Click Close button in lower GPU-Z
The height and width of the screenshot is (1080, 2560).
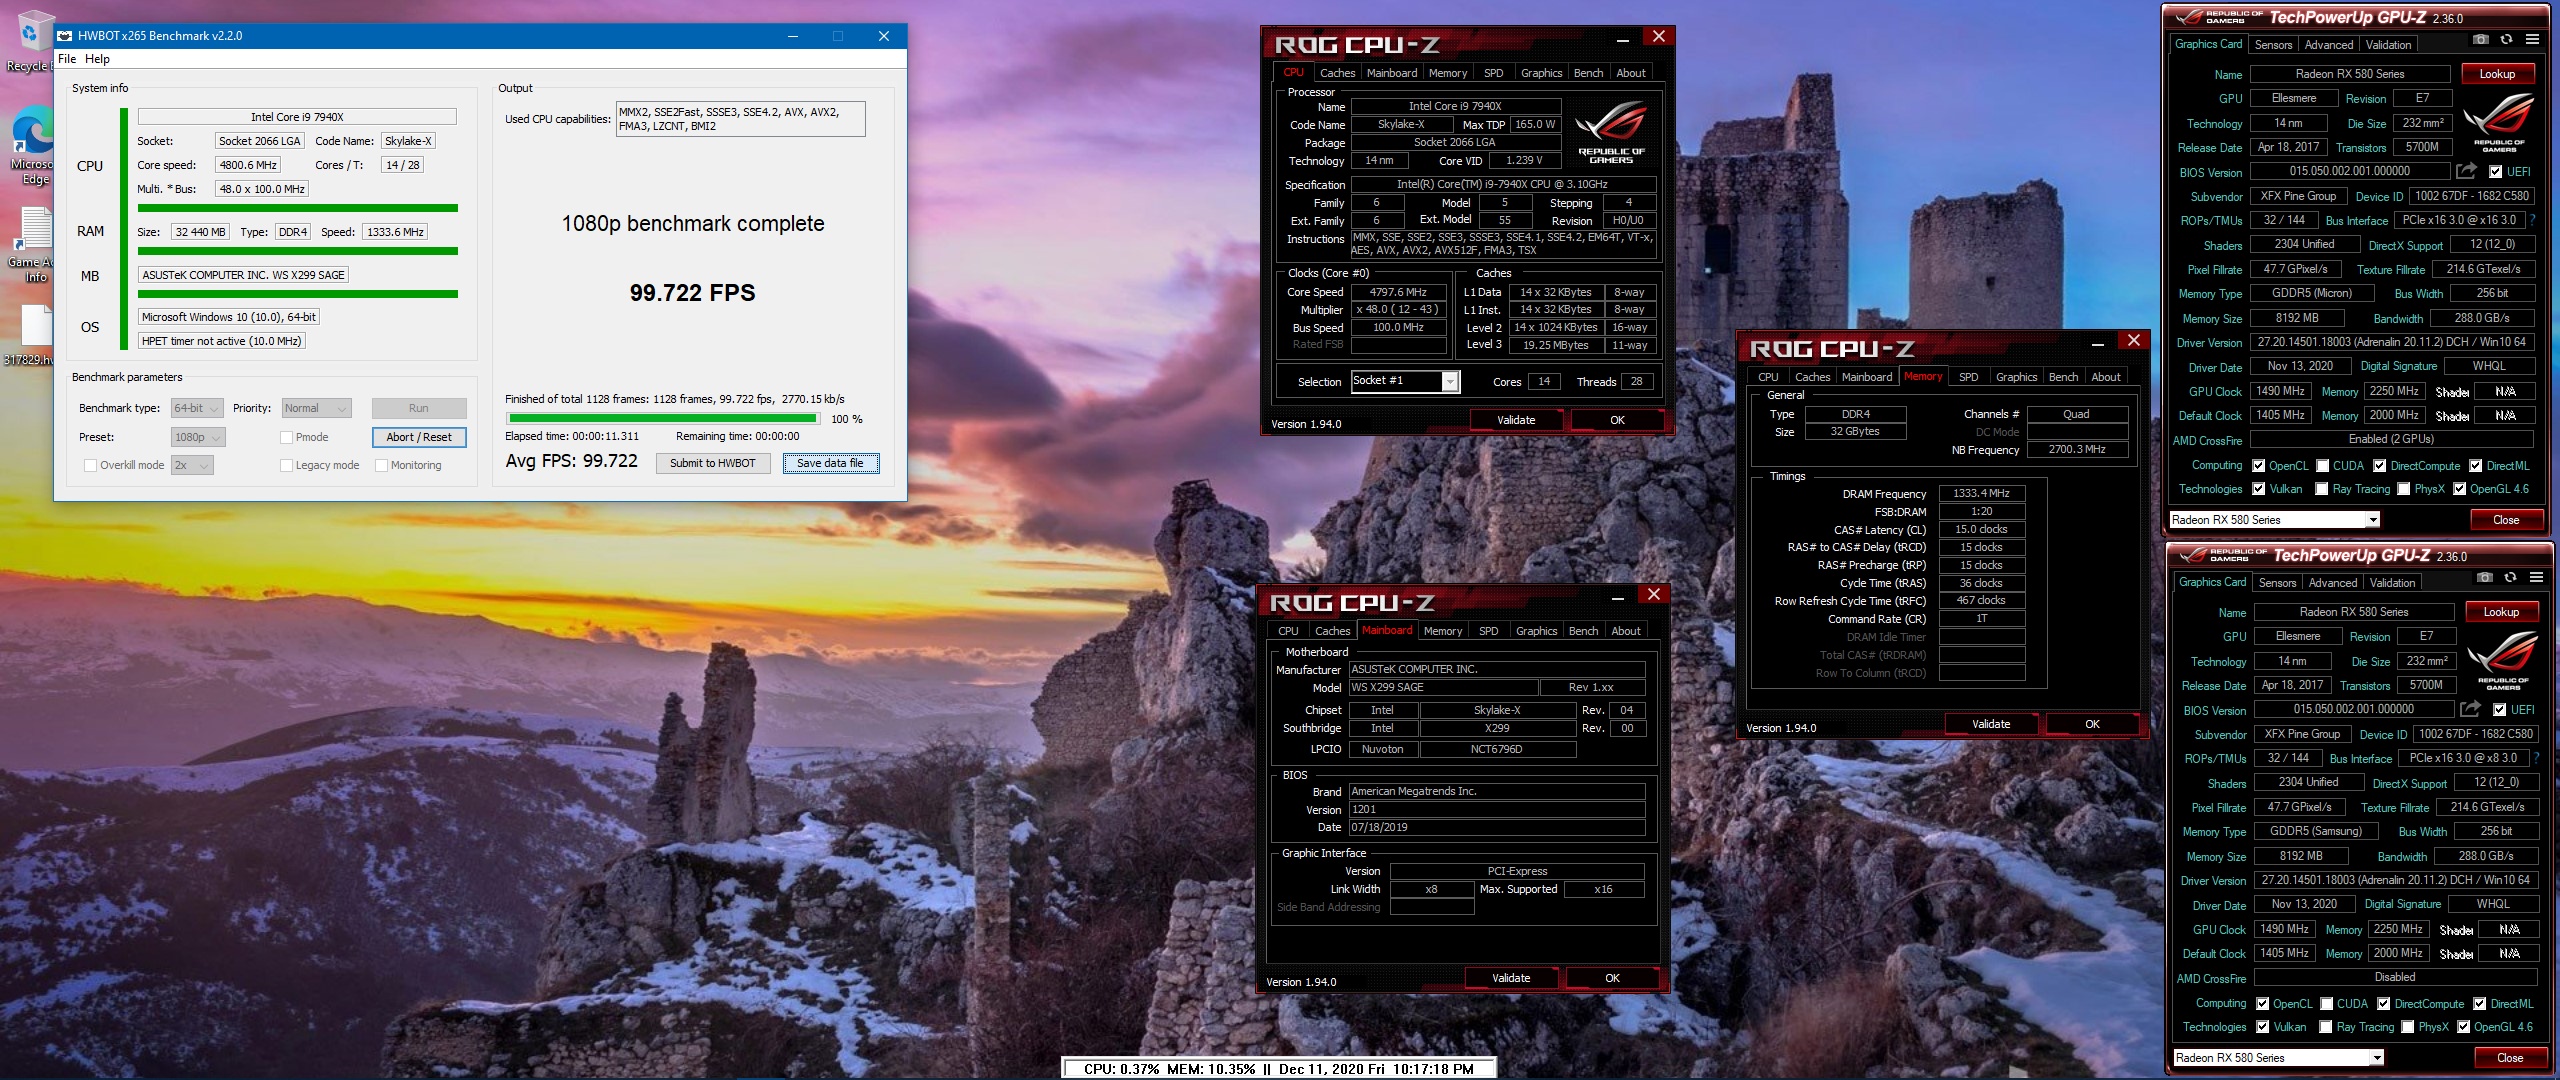click(x=2510, y=1058)
